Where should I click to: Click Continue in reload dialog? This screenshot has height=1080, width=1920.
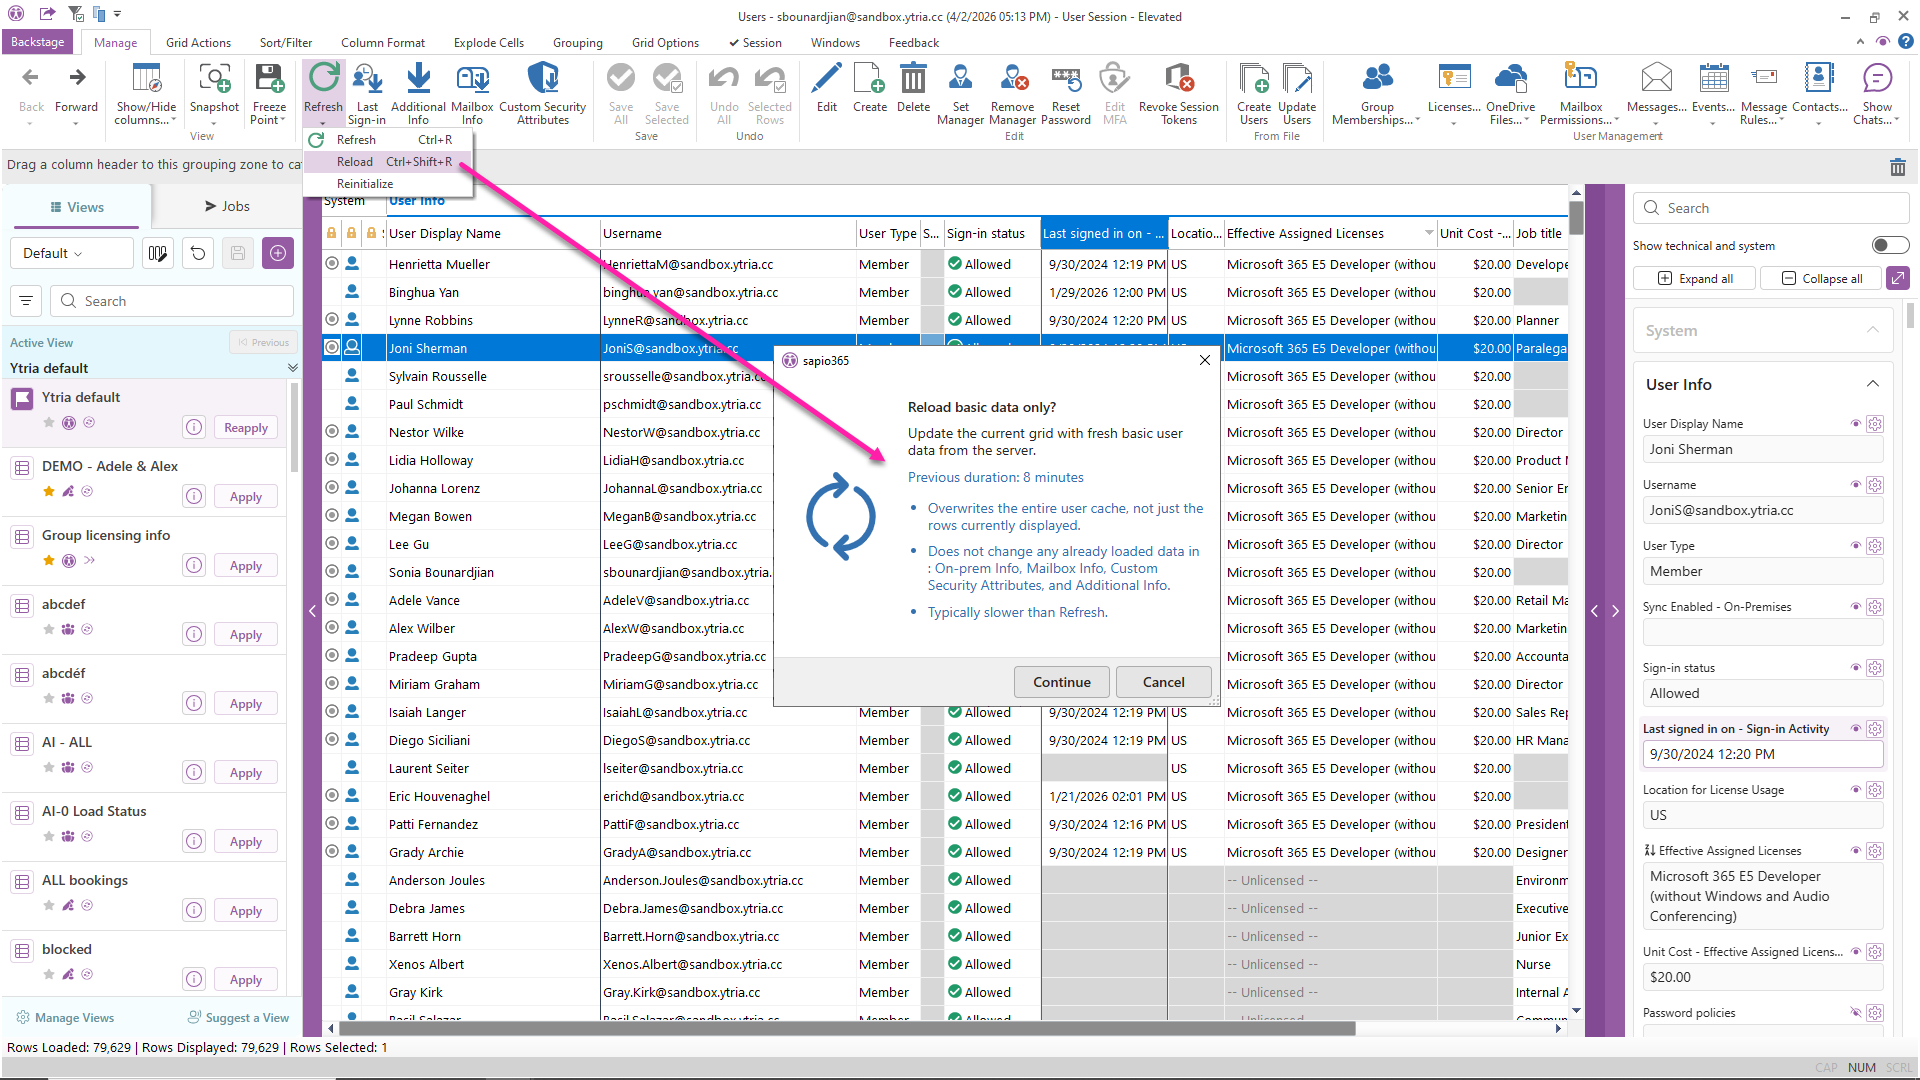click(x=1061, y=682)
